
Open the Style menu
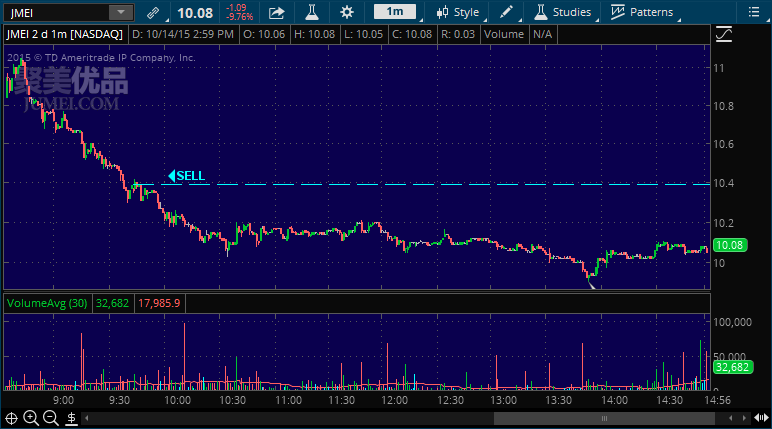458,12
